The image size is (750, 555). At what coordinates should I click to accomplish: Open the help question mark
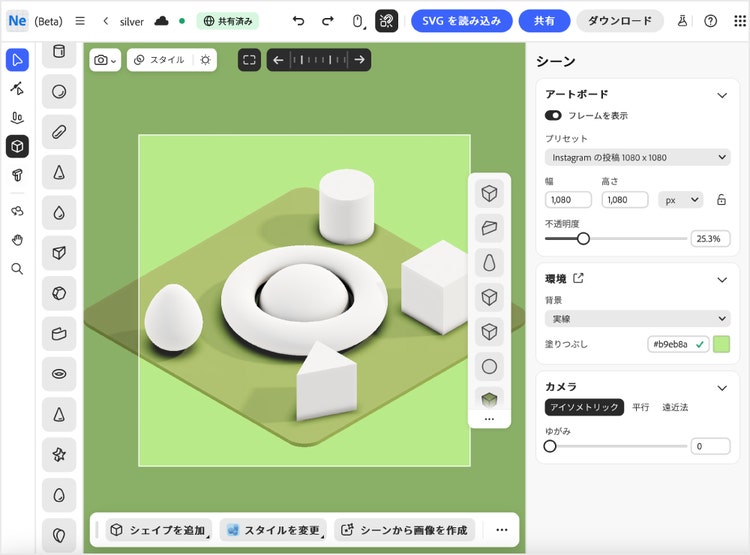[711, 21]
